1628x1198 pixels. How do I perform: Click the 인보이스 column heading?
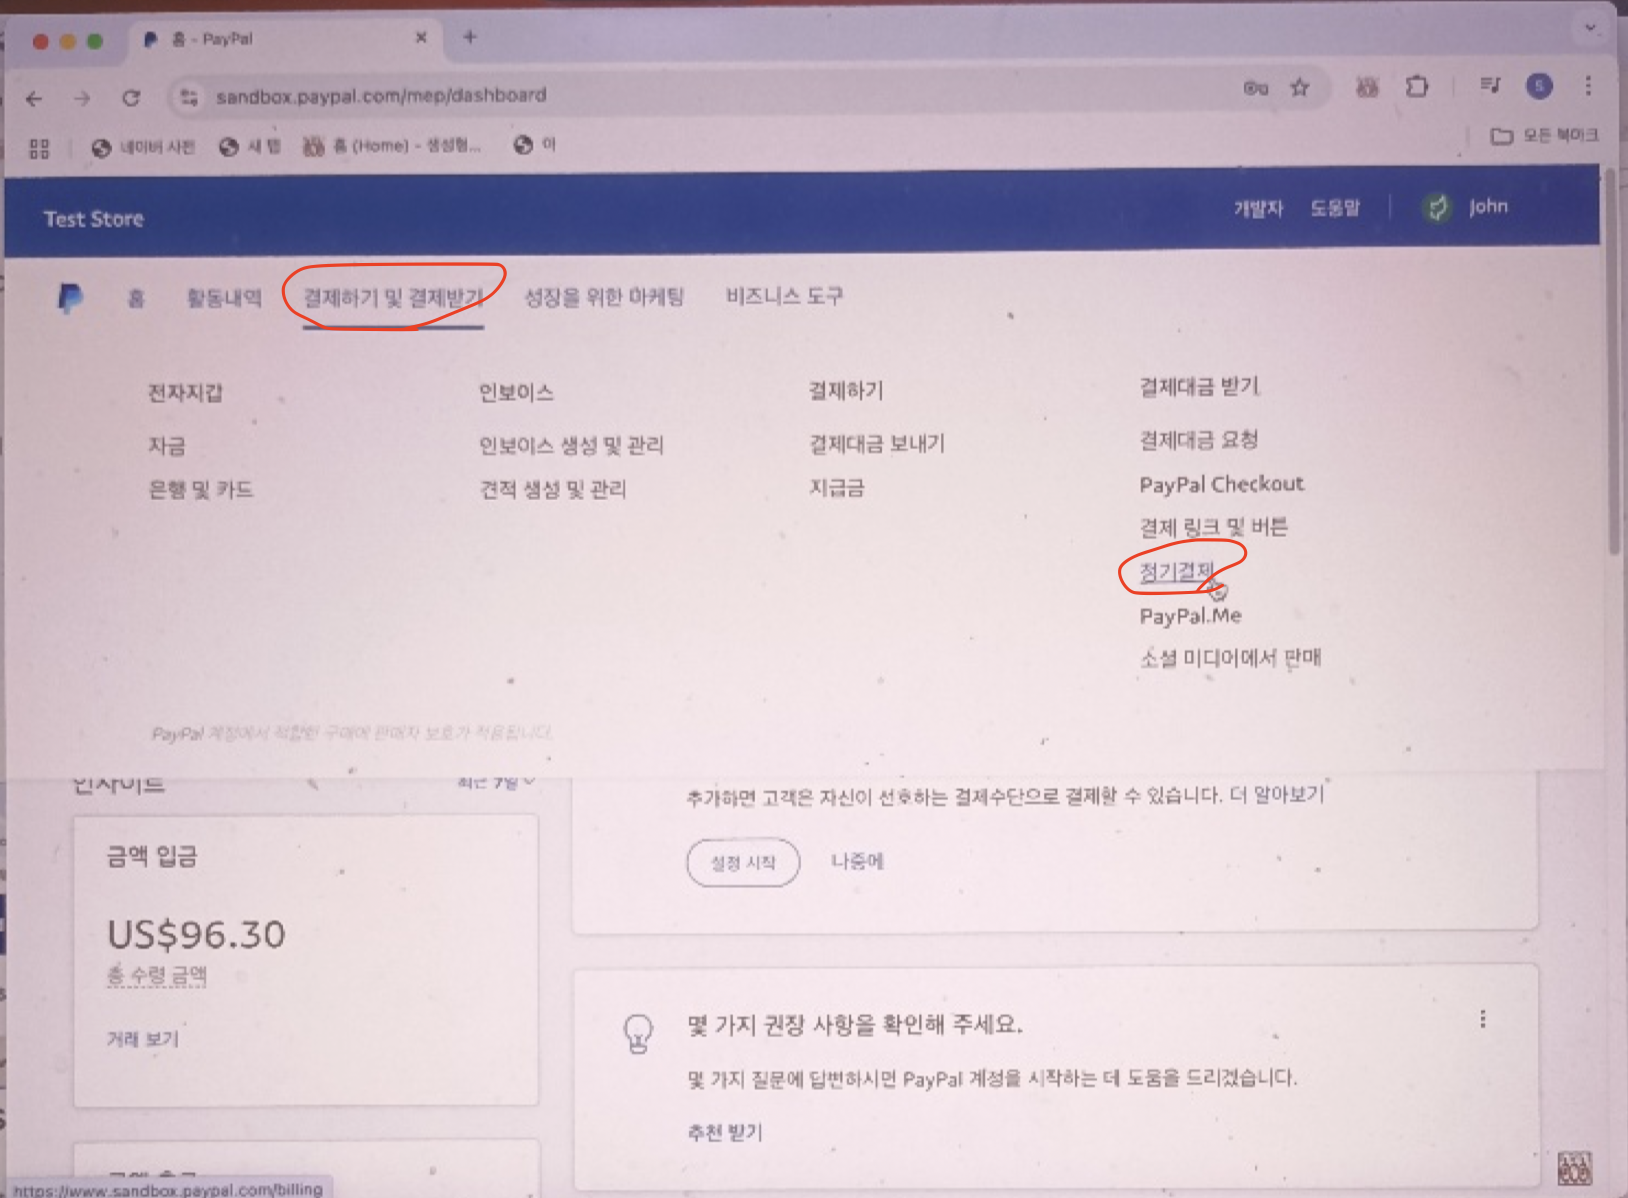click(x=516, y=392)
